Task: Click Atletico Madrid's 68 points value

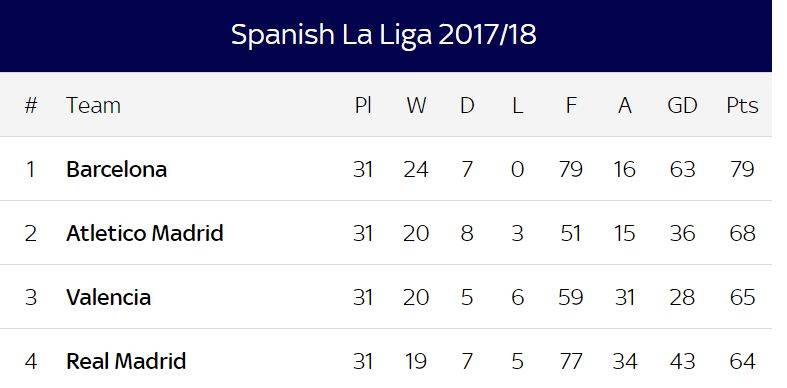Action: (742, 233)
